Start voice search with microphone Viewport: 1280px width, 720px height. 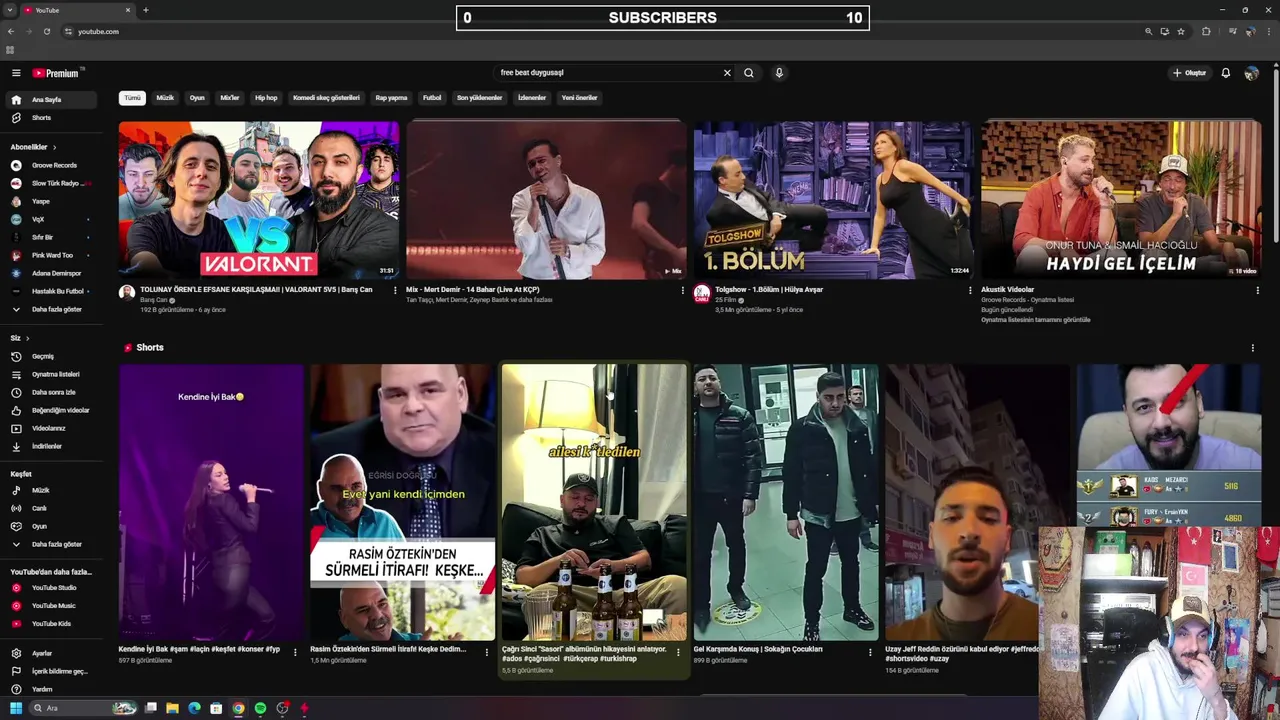(779, 73)
